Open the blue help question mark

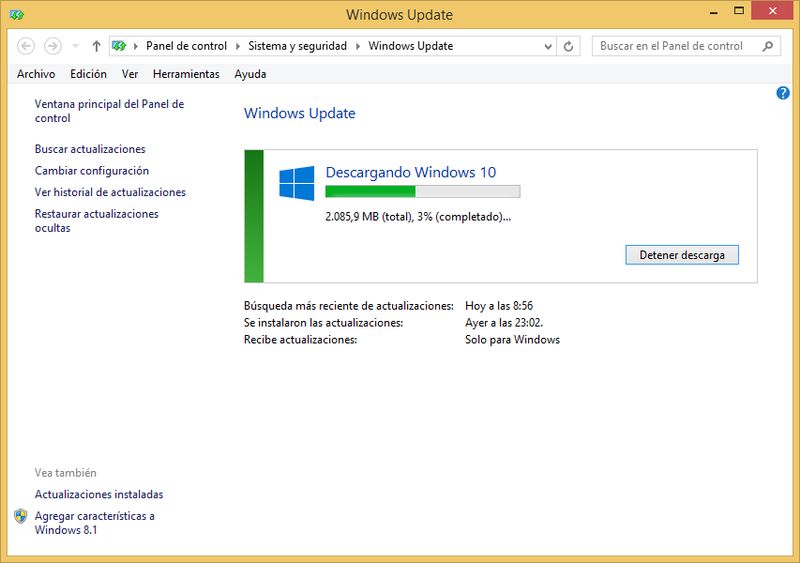tap(783, 93)
